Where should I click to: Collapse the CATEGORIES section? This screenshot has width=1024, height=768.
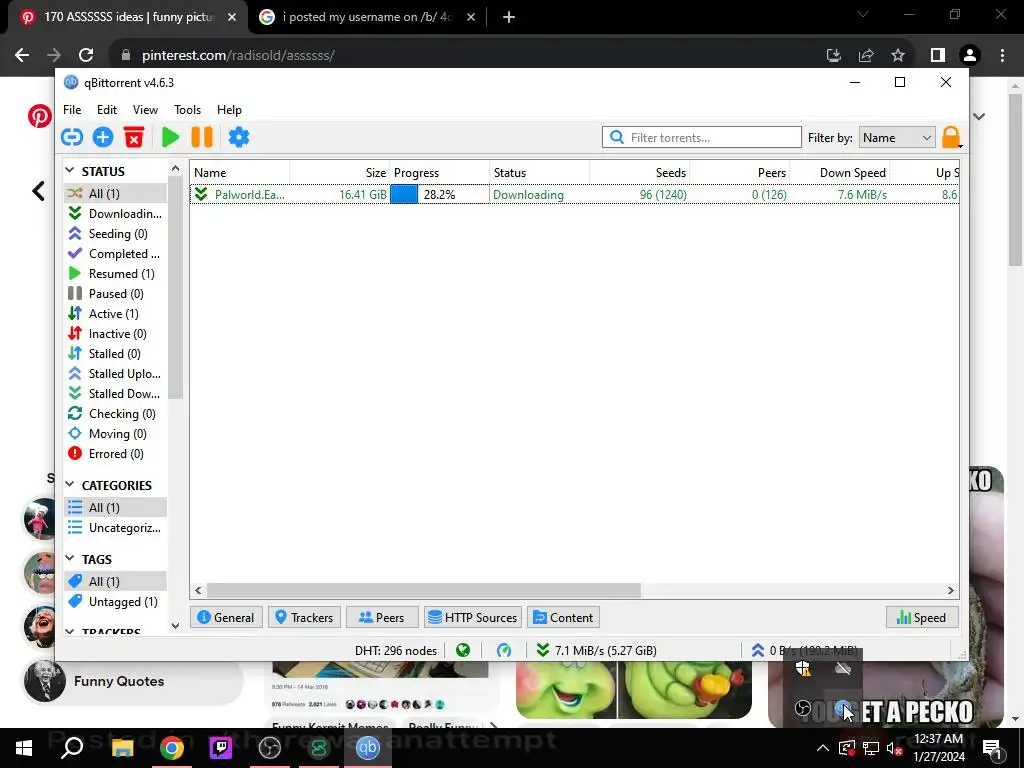(x=70, y=485)
